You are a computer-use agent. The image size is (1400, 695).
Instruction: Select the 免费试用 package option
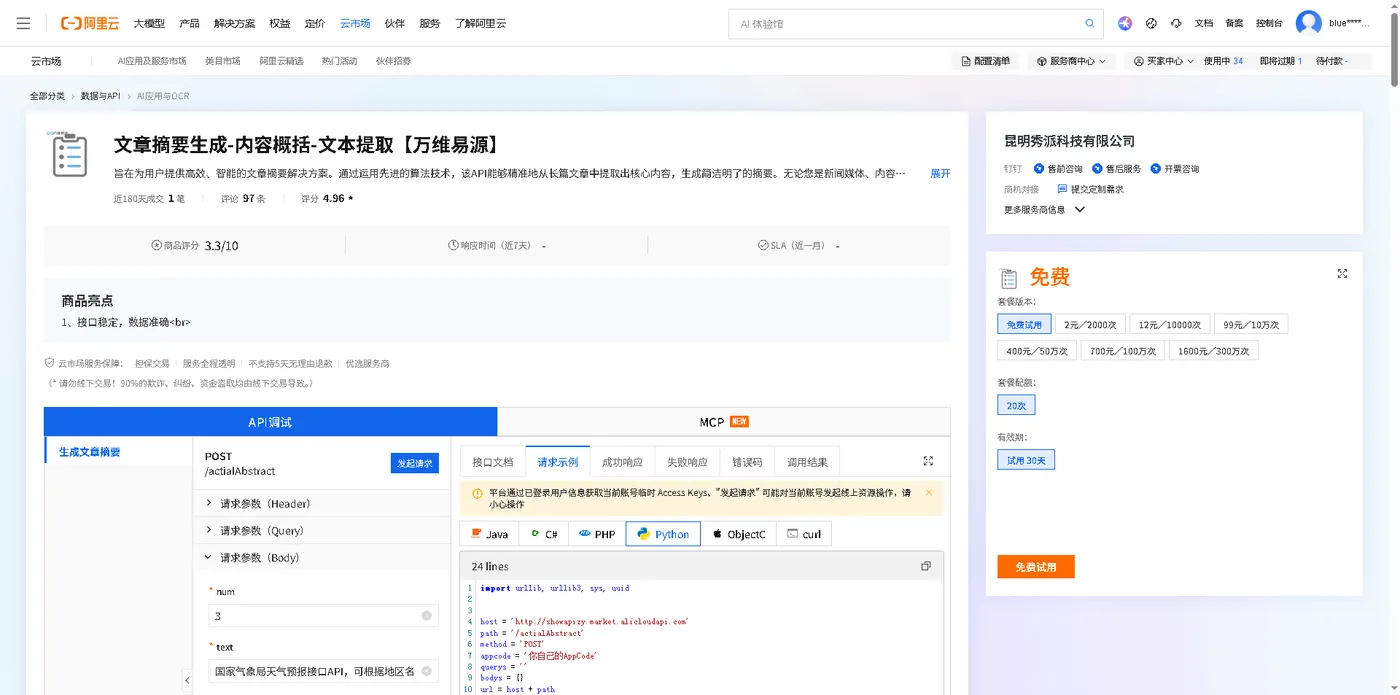pos(1024,324)
